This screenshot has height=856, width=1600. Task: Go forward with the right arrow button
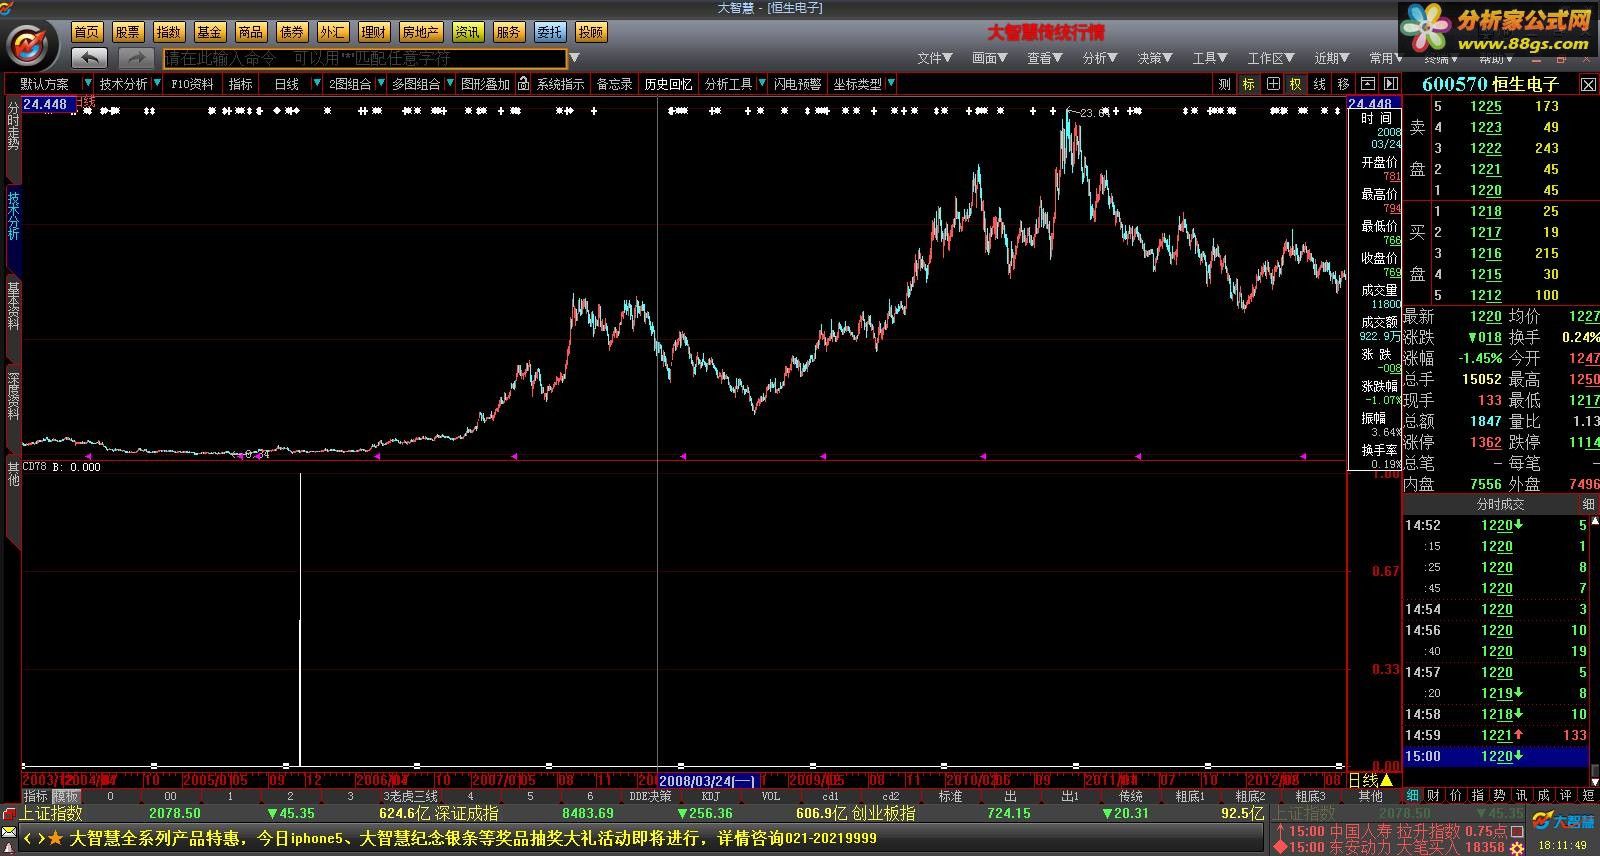(136, 58)
